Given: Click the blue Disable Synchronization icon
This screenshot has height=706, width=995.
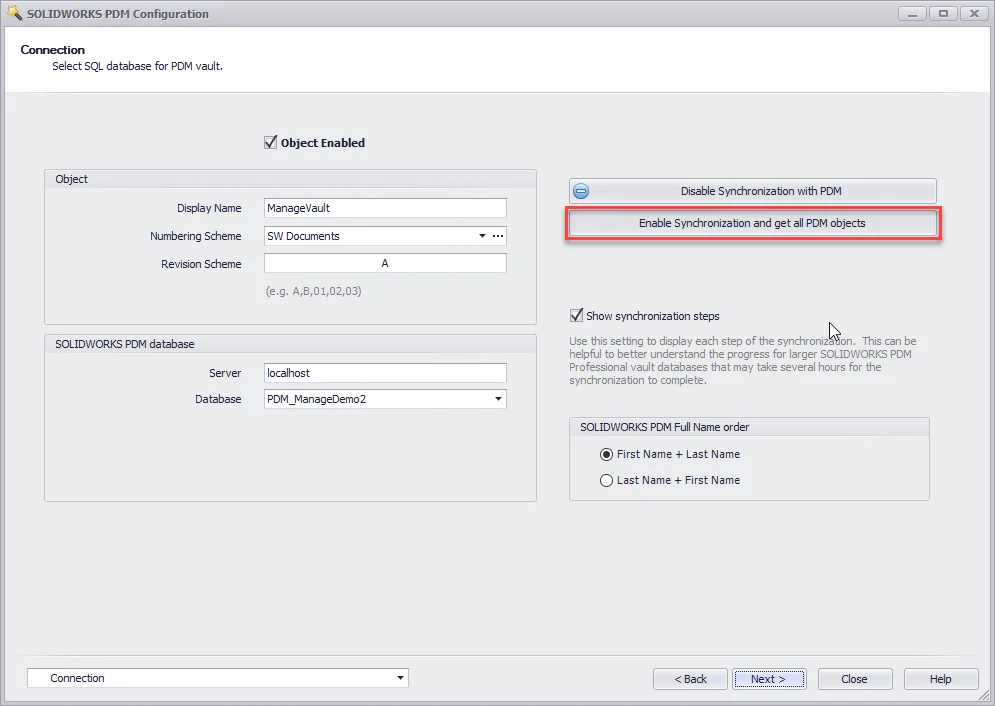Looking at the screenshot, I should click(582, 192).
